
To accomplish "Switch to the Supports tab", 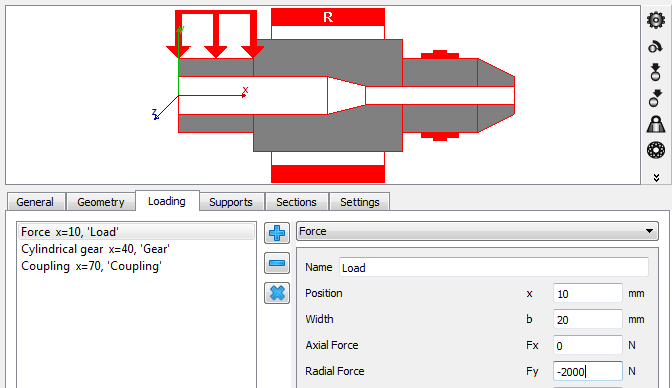I will [231, 202].
